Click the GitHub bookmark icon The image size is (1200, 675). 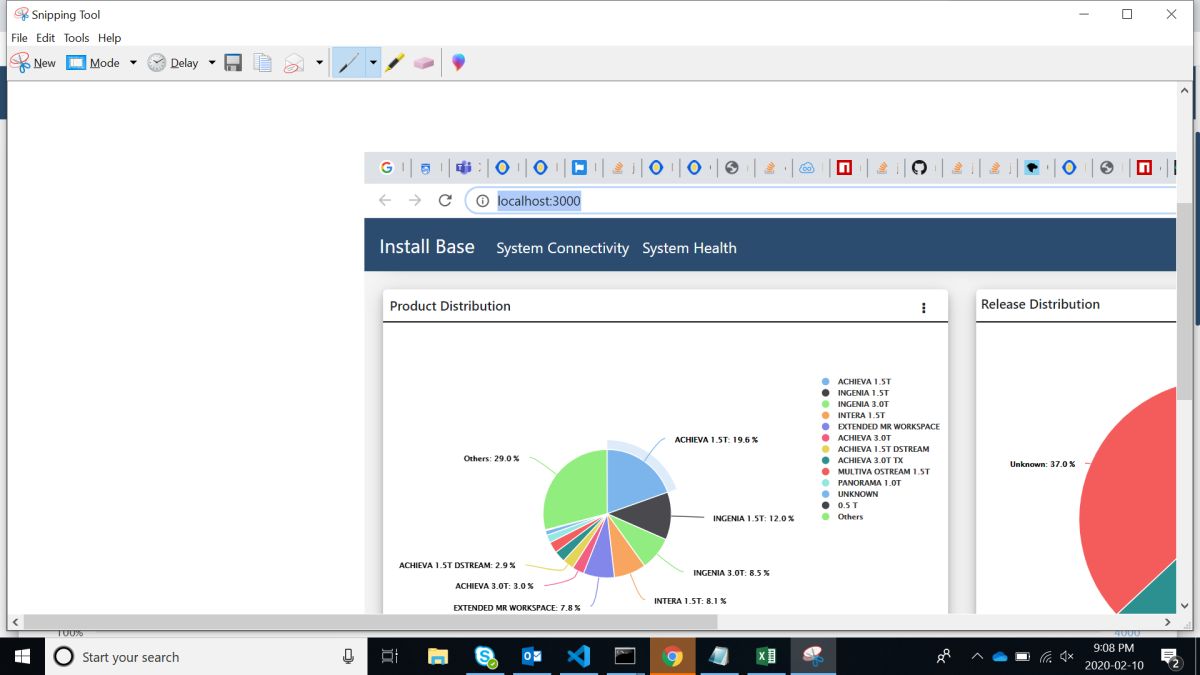click(919, 168)
